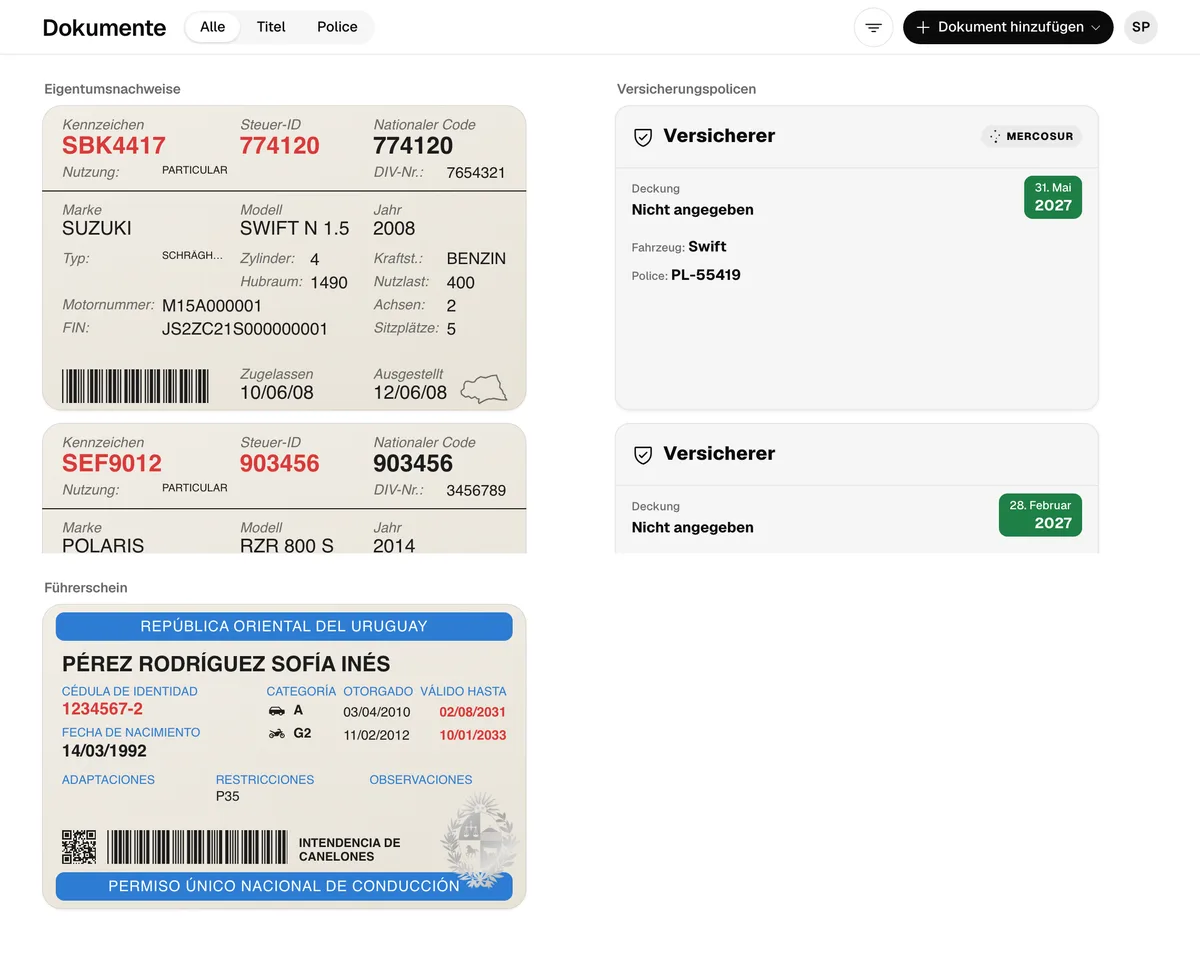
Task: Click Intendencia de Canelones text
Action: 349,850
